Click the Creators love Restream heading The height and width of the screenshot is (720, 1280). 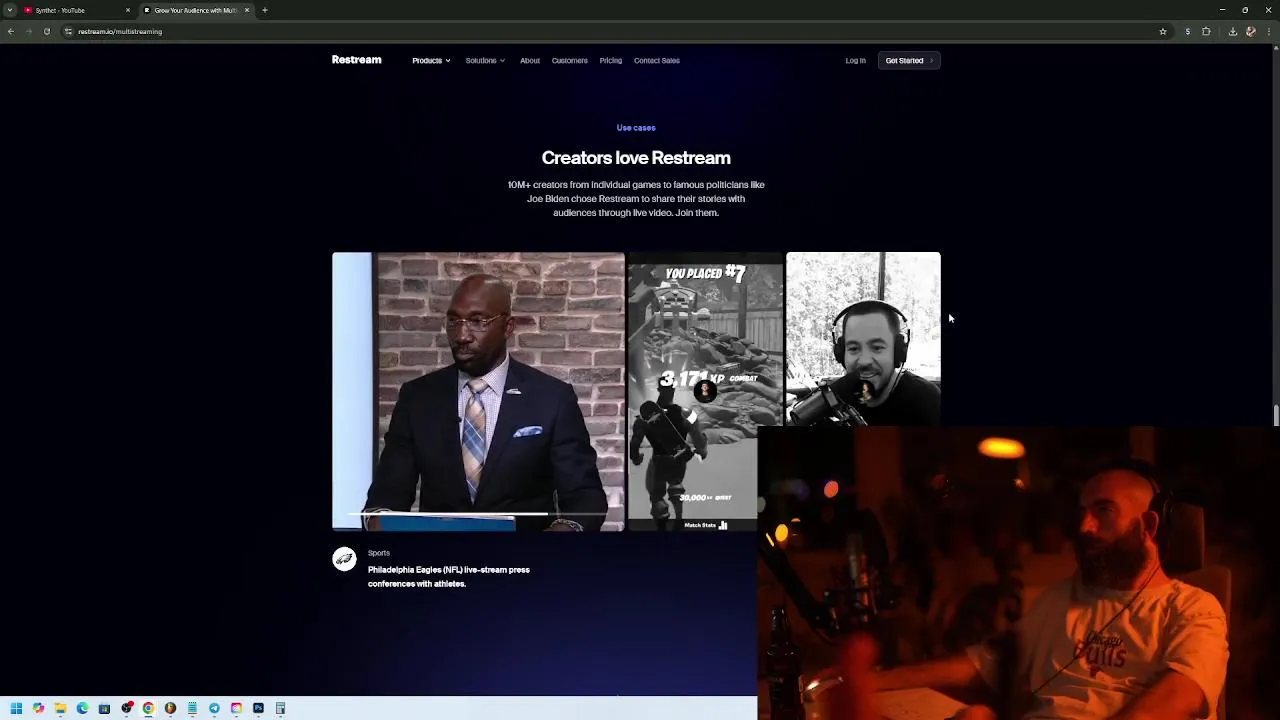[636, 158]
